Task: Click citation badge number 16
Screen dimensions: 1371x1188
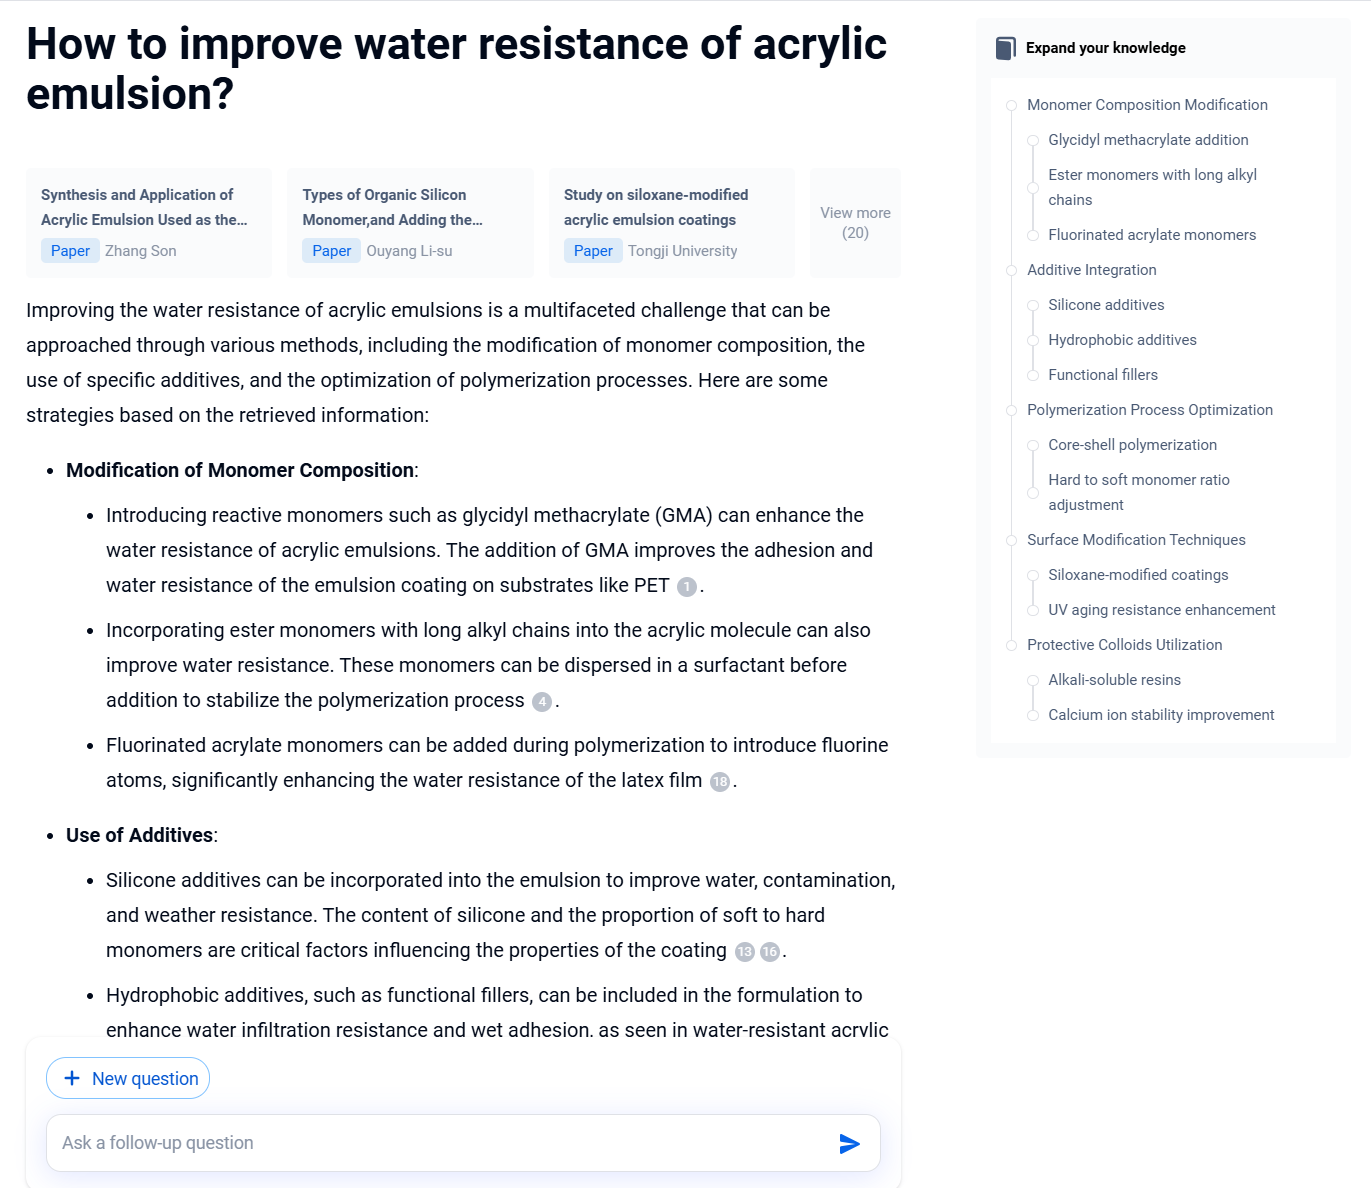Action: pyautogui.click(x=769, y=952)
